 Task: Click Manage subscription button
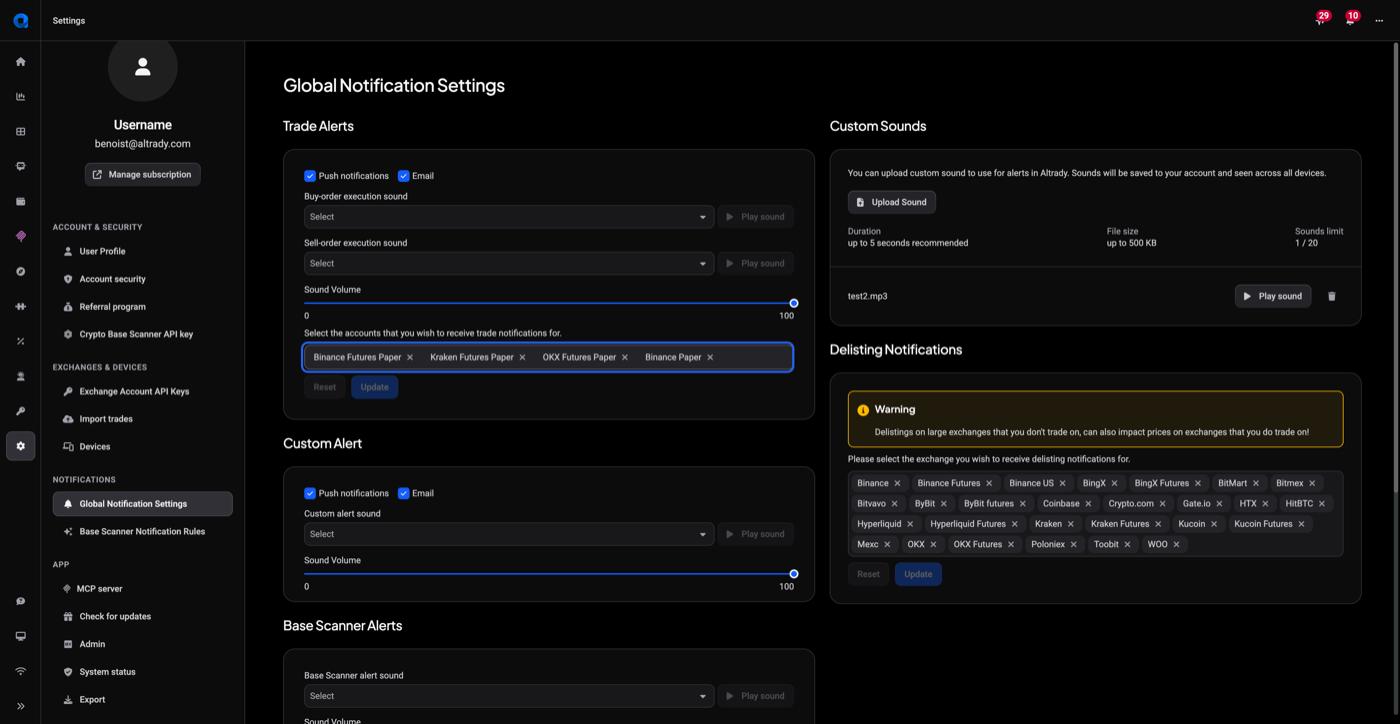142,174
